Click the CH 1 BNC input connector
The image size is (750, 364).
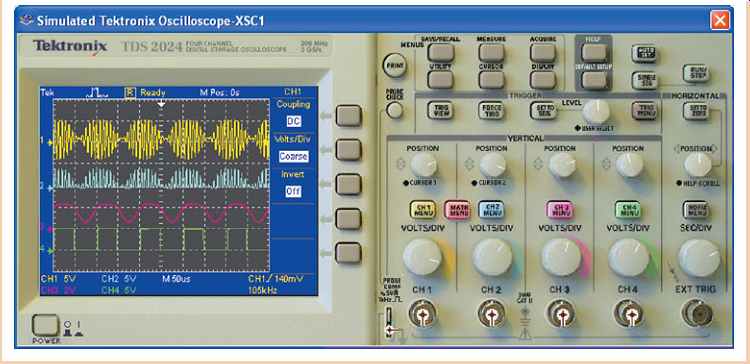423,314
